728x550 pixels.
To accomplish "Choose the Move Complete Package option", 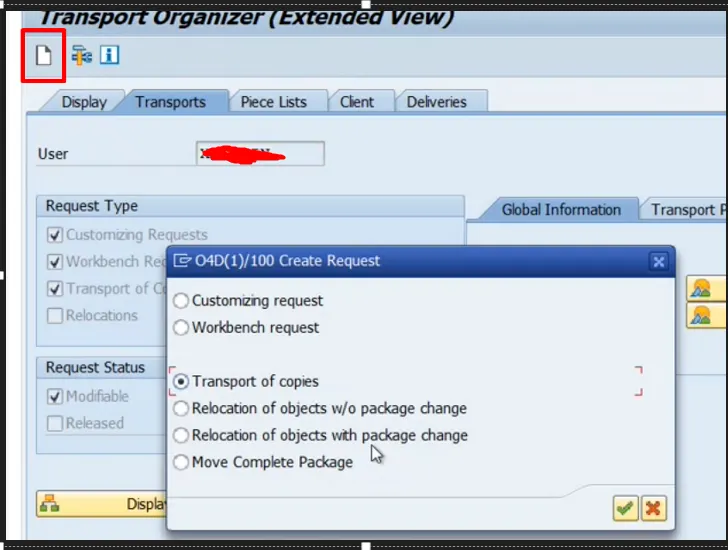I will [x=181, y=462].
